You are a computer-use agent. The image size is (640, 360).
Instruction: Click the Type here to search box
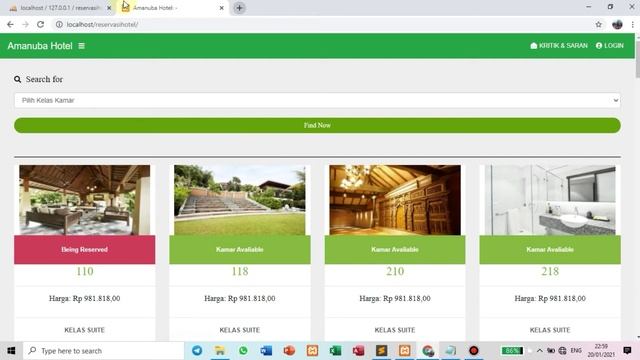pos(104,351)
